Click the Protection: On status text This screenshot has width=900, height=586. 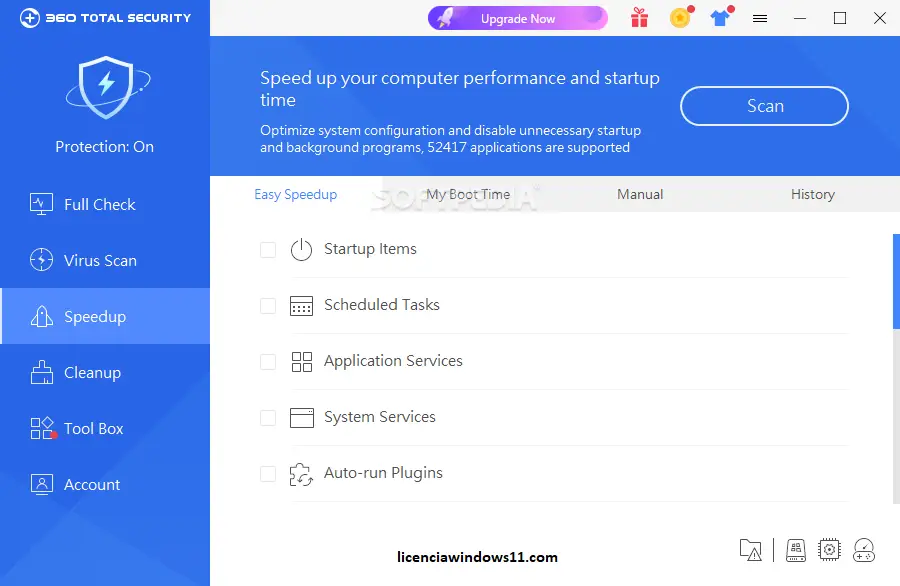pyautogui.click(x=104, y=147)
